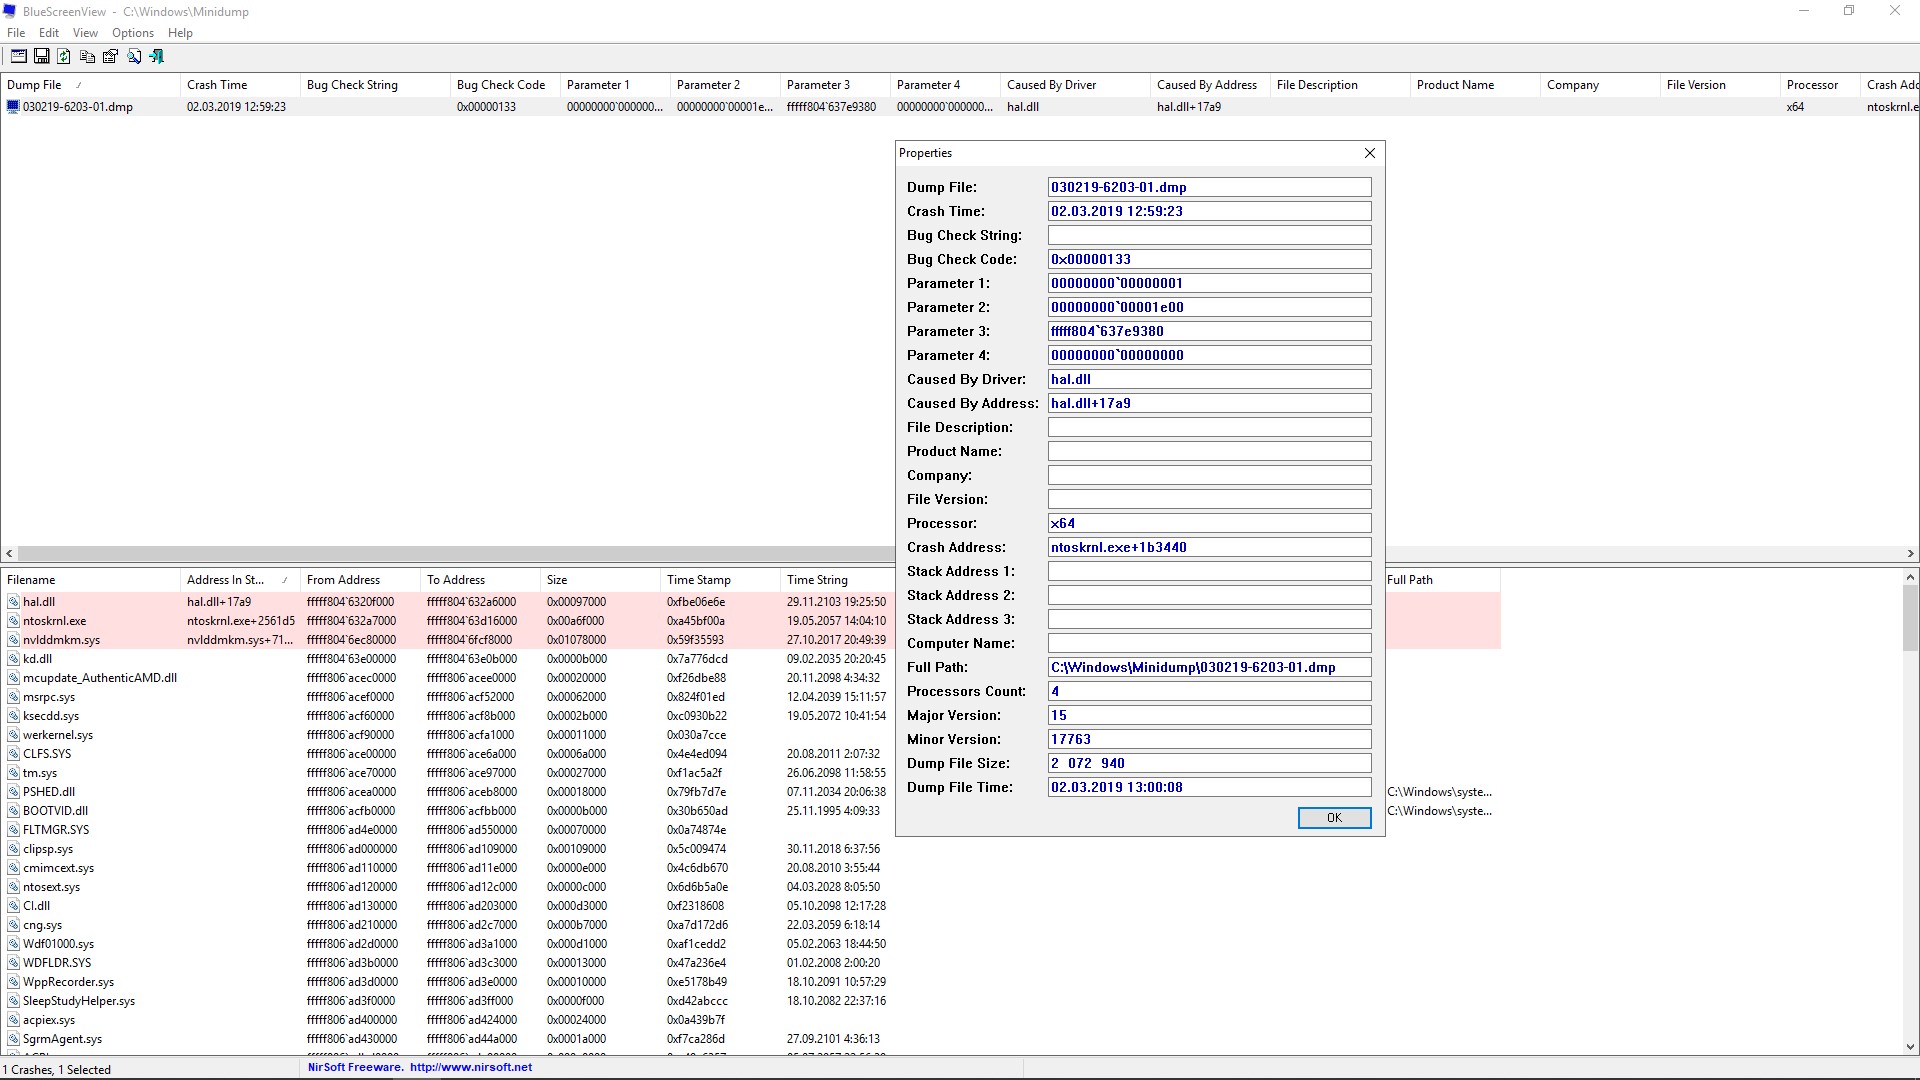Click the file icon beside ntoskrnl.exe

click(x=13, y=621)
